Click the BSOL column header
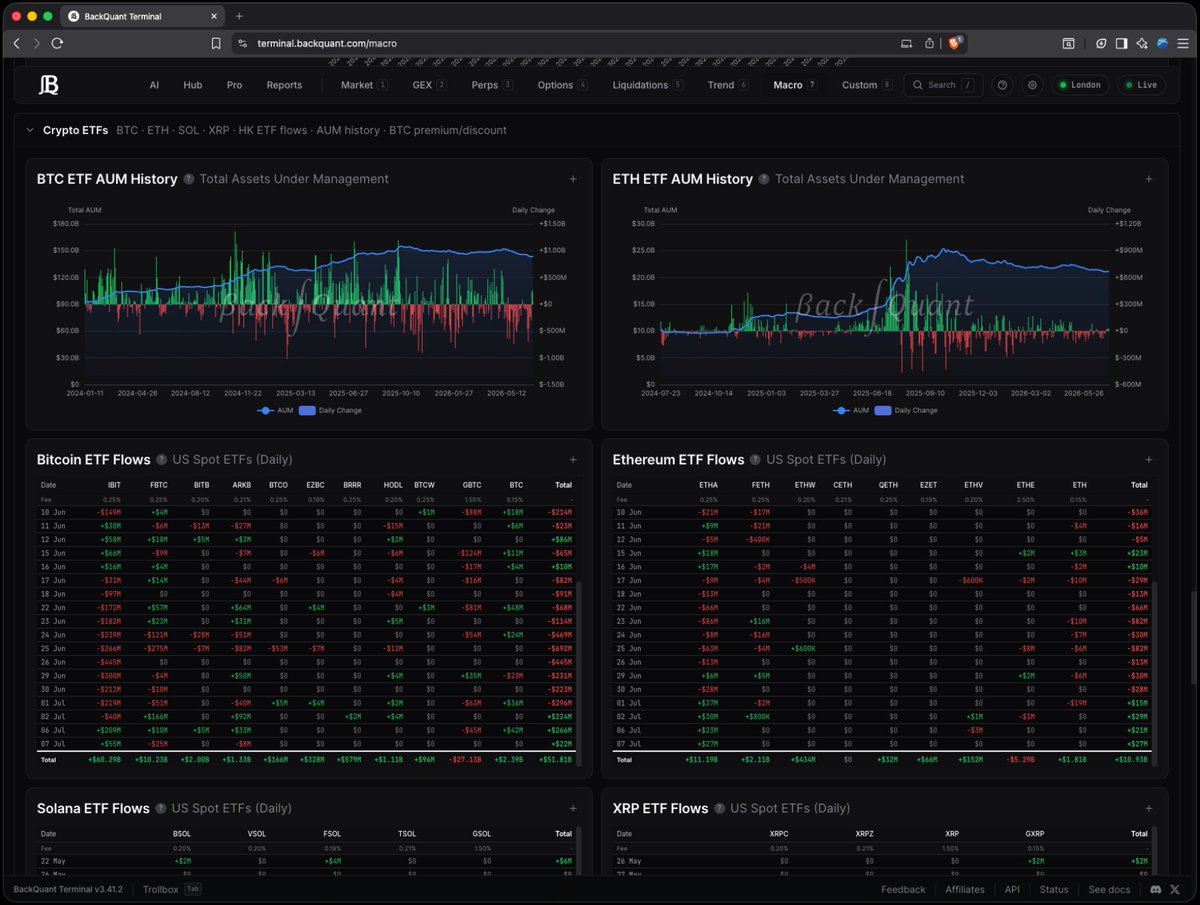 (x=182, y=833)
